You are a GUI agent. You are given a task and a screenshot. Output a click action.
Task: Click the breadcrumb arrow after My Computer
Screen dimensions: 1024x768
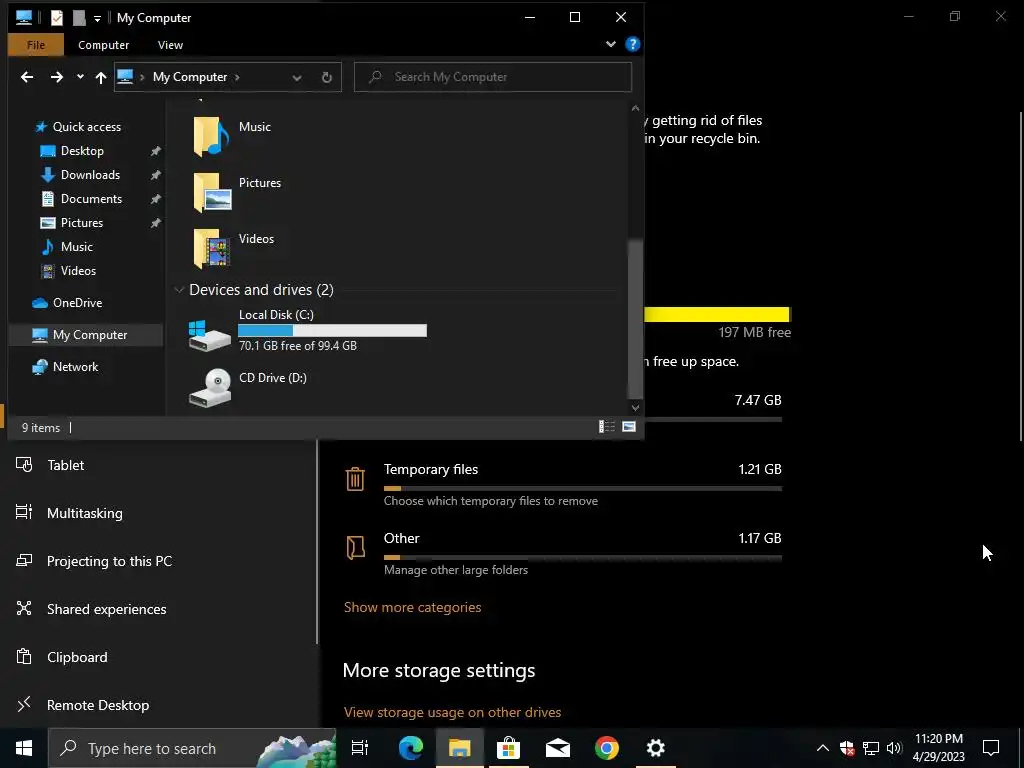point(237,77)
